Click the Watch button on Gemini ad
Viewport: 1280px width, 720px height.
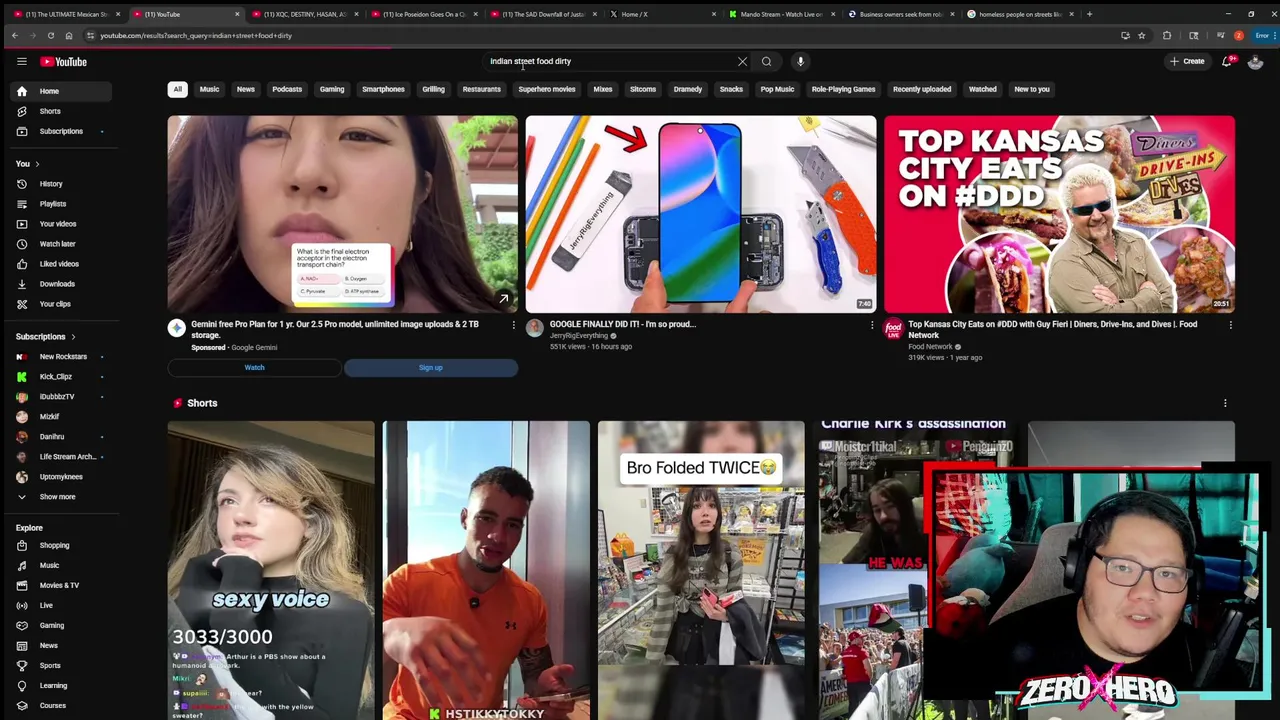pos(255,367)
